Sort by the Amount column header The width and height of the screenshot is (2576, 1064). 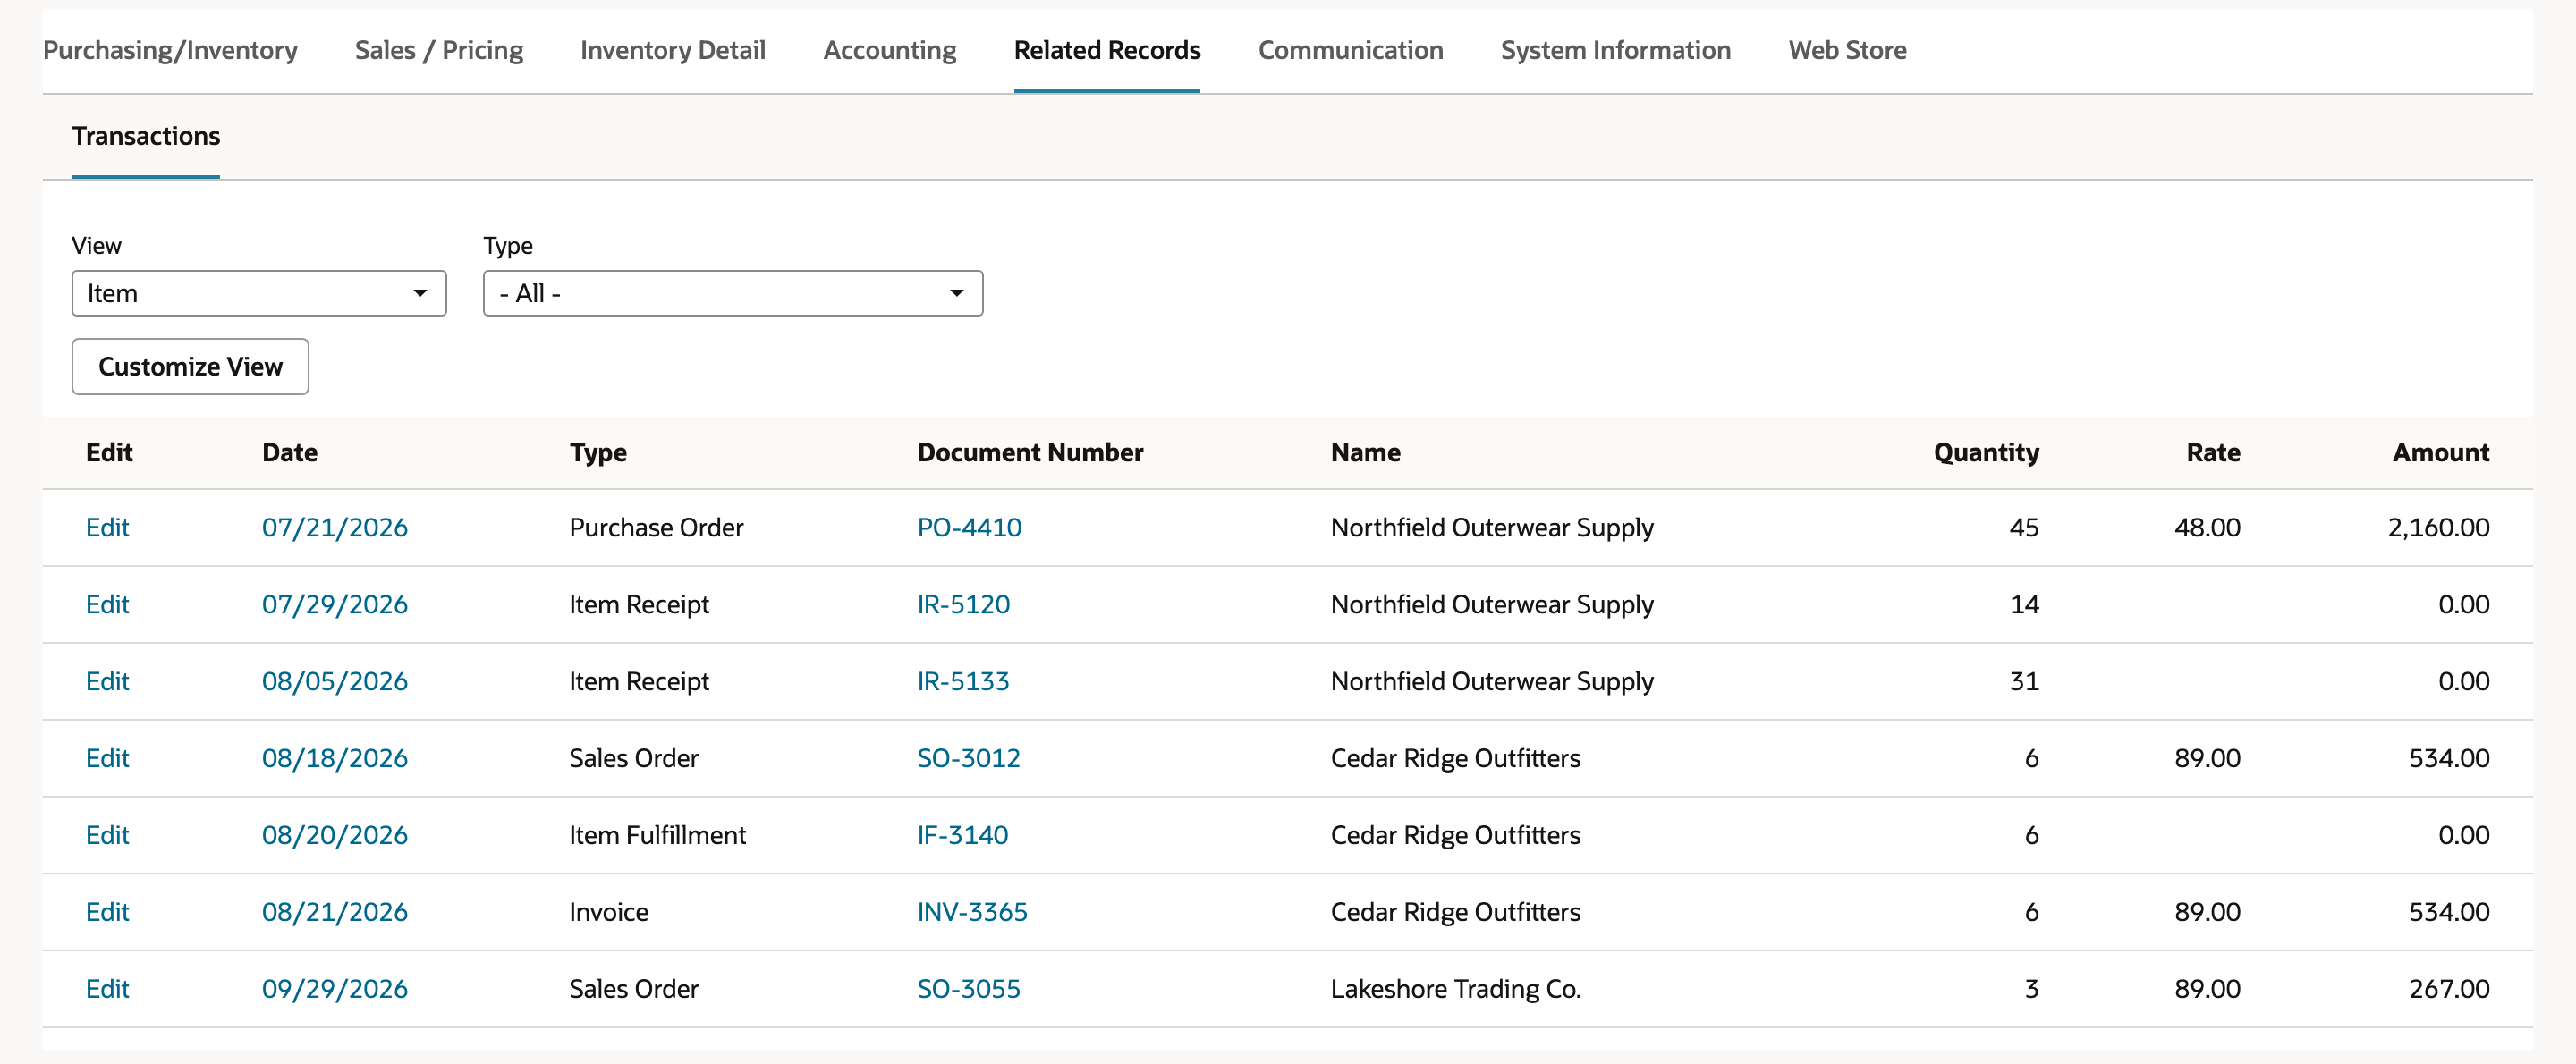2441,452
